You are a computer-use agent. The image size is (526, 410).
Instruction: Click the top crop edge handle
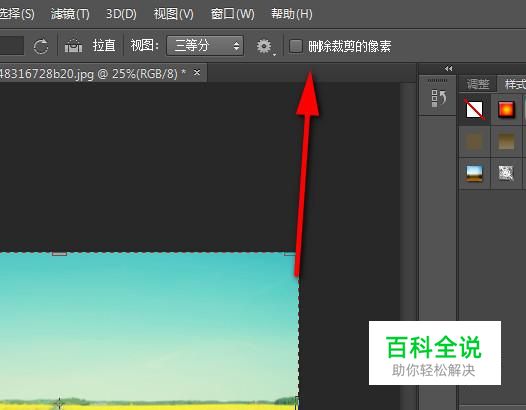pyautogui.click(x=59, y=253)
